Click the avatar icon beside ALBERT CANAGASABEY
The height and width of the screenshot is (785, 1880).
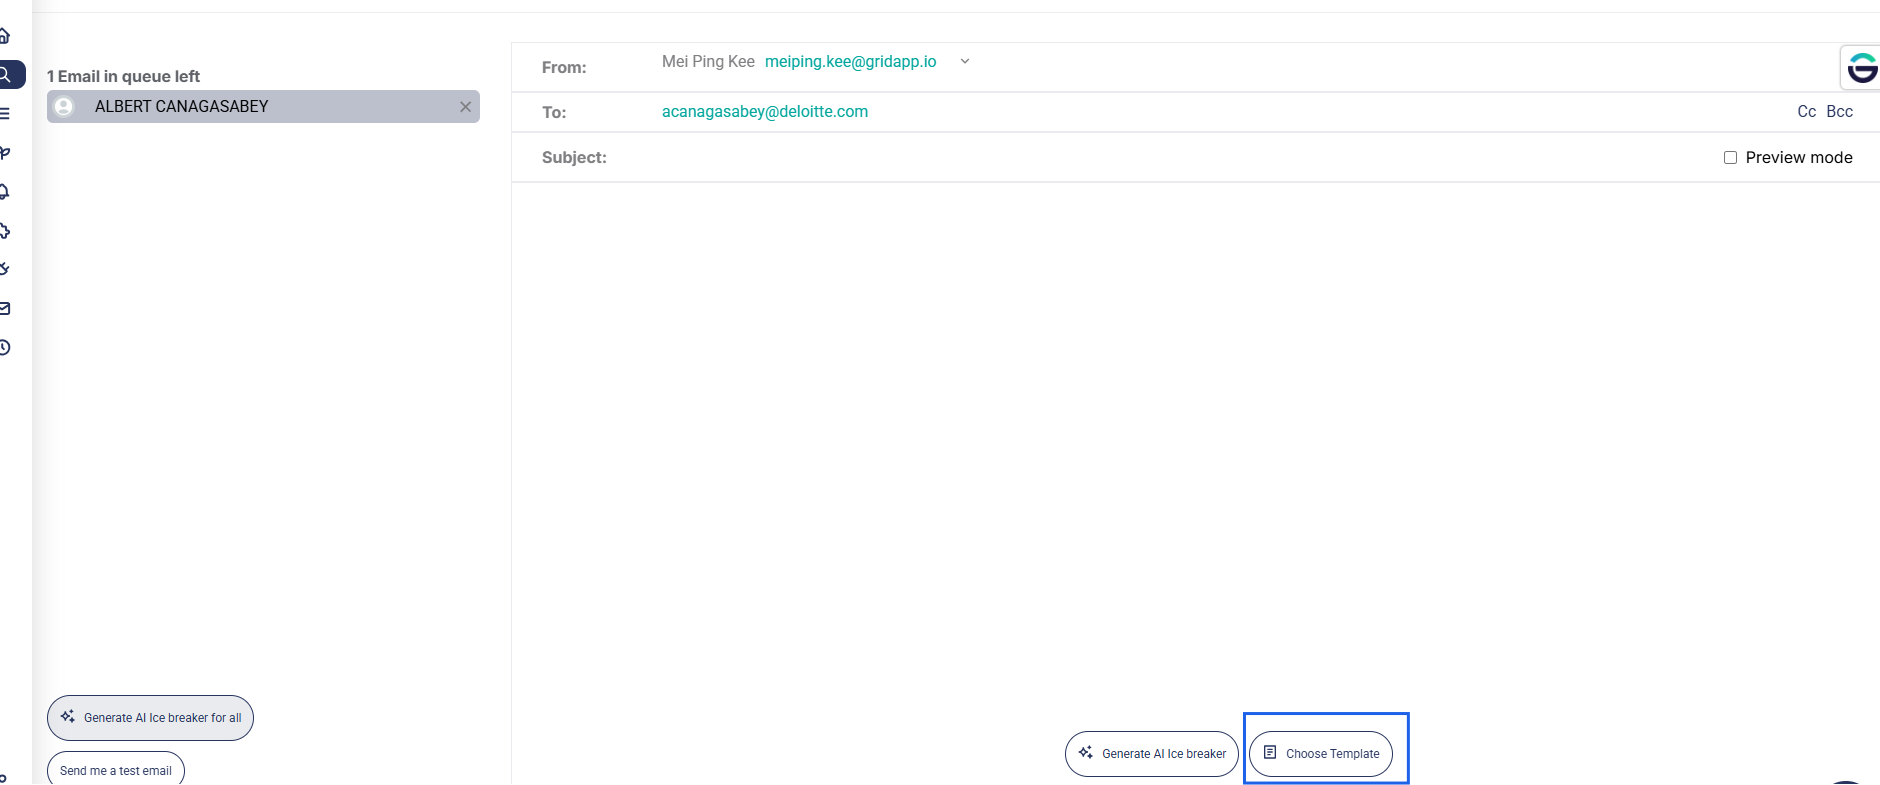pyautogui.click(x=64, y=107)
